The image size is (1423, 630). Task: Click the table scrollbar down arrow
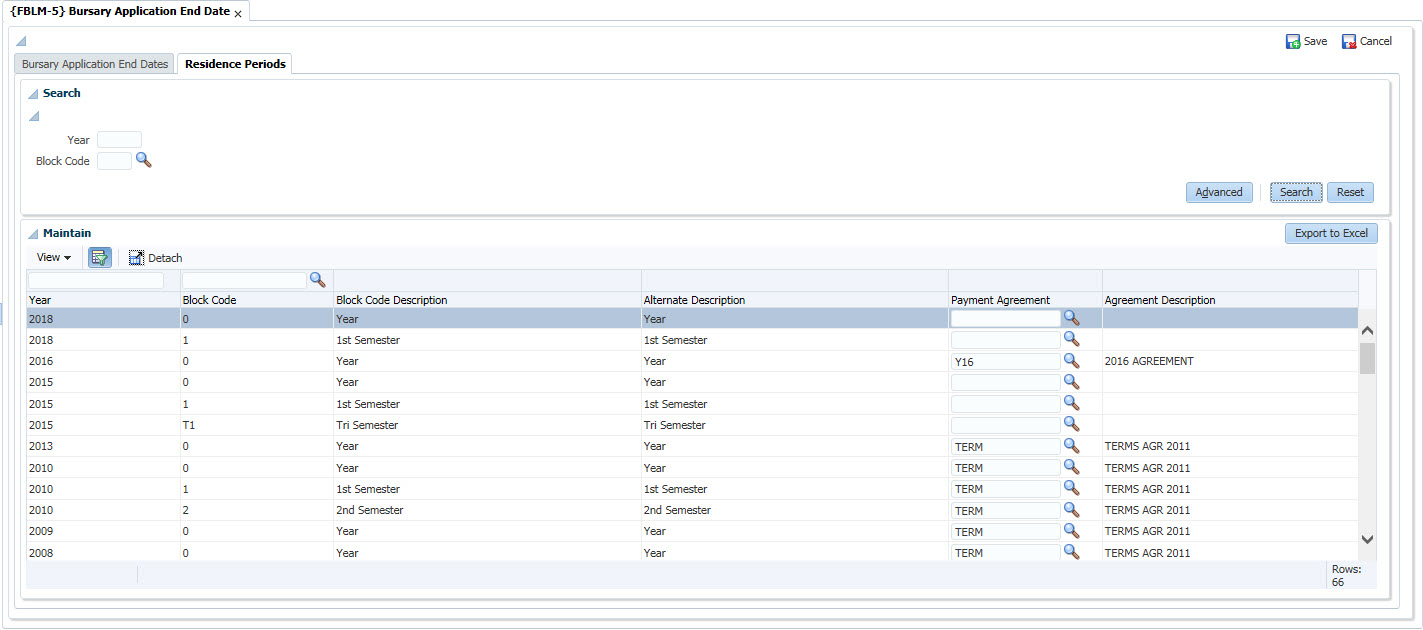coord(1367,539)
